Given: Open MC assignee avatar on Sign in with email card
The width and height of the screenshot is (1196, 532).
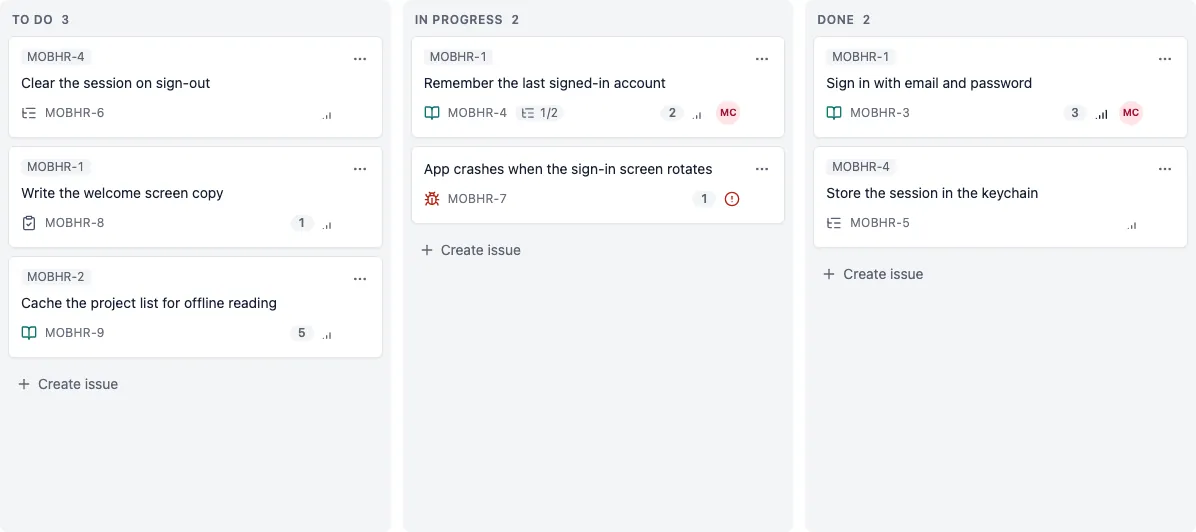Looking at the screenshot, I should [x=1131, y=113].
